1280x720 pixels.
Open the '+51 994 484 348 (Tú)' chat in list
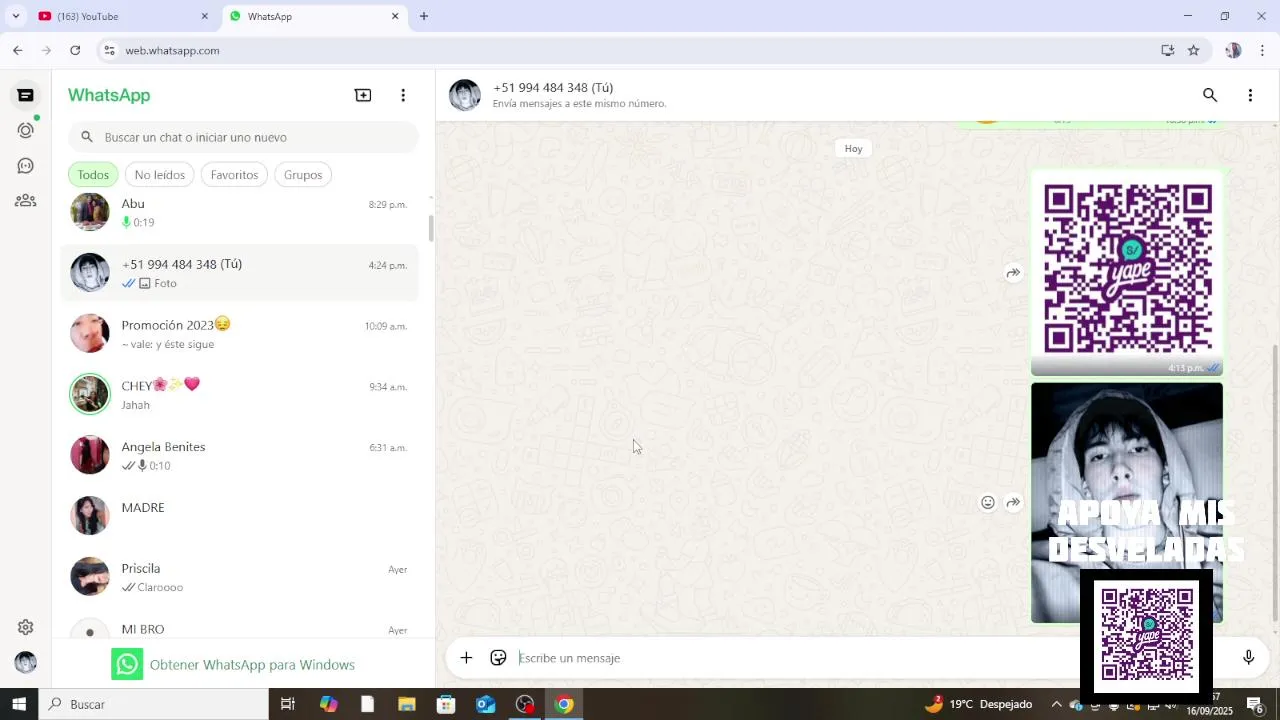[x=240, y=273]
